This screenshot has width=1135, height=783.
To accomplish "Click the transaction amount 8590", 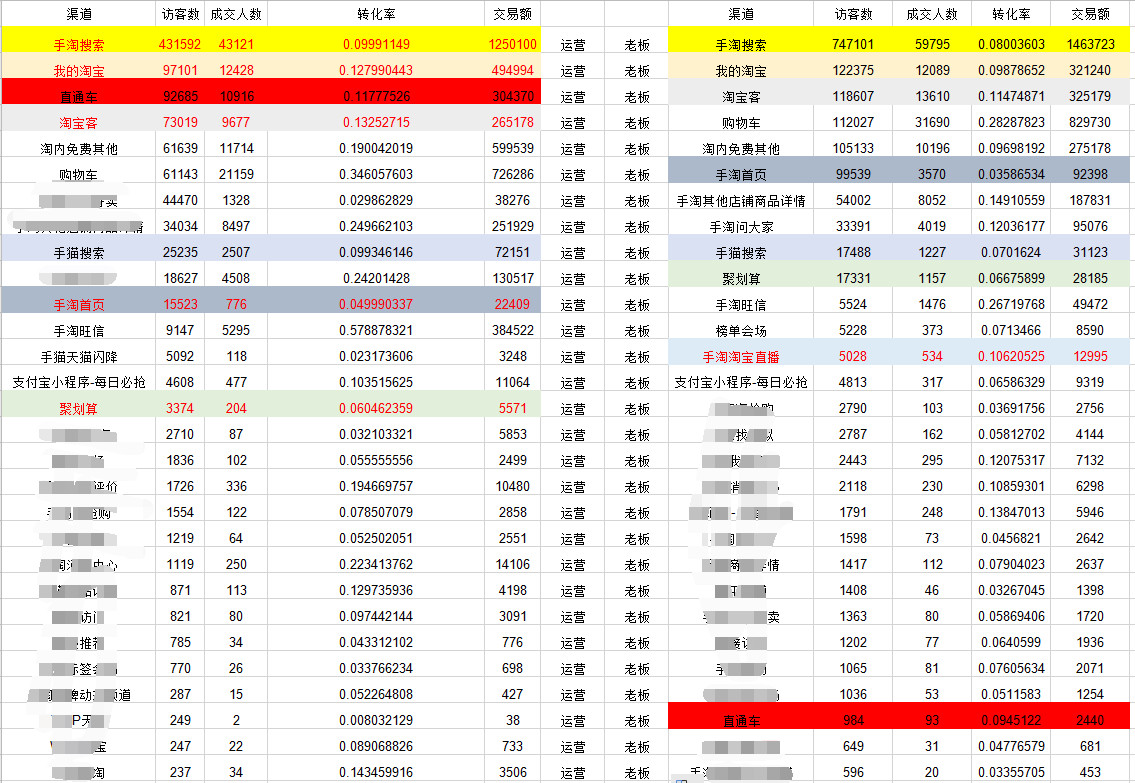I will 1090,331.
